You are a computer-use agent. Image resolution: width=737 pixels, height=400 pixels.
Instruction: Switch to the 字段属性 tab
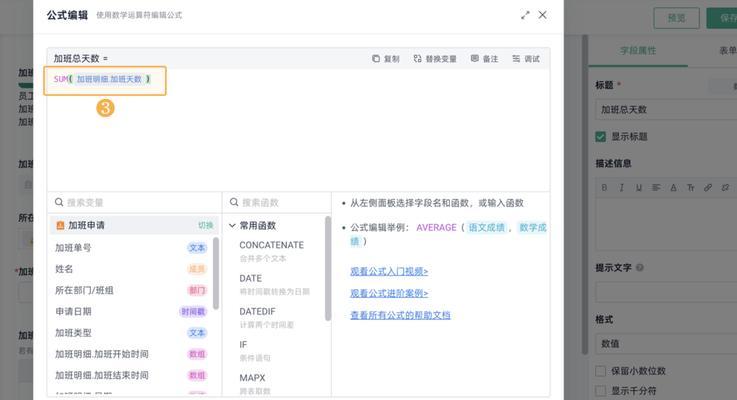point(637,50)
